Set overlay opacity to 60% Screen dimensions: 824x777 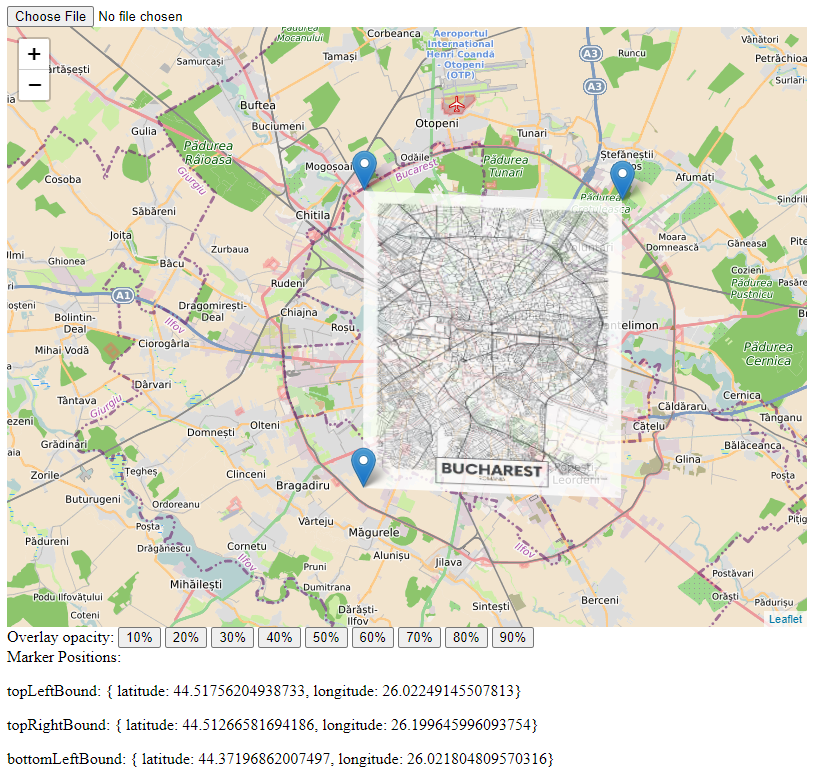pos(372,638)
